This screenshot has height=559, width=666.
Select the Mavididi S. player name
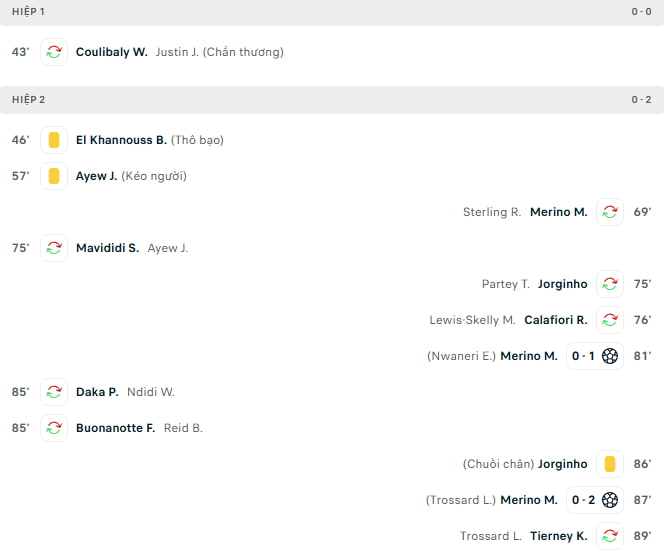(x=107, y=248)
